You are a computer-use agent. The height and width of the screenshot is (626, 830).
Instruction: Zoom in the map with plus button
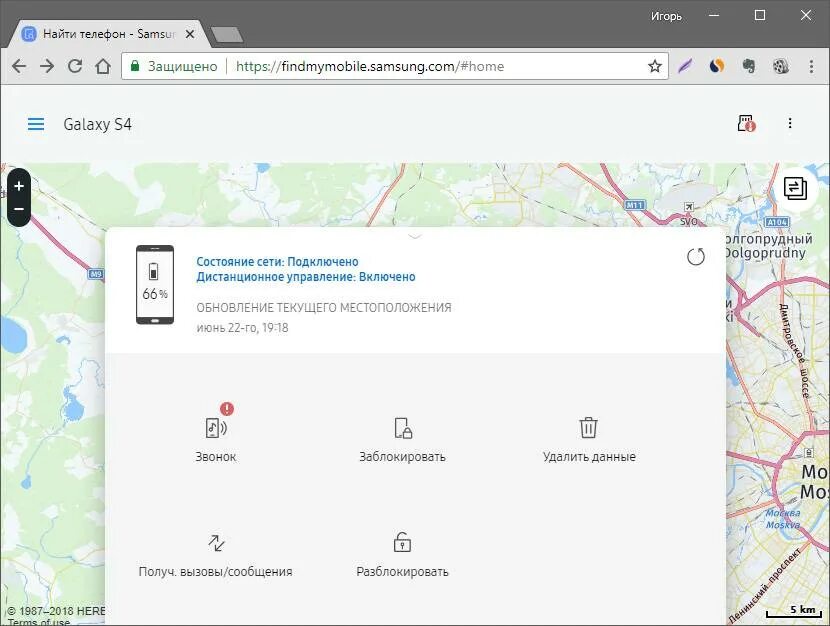19,186
